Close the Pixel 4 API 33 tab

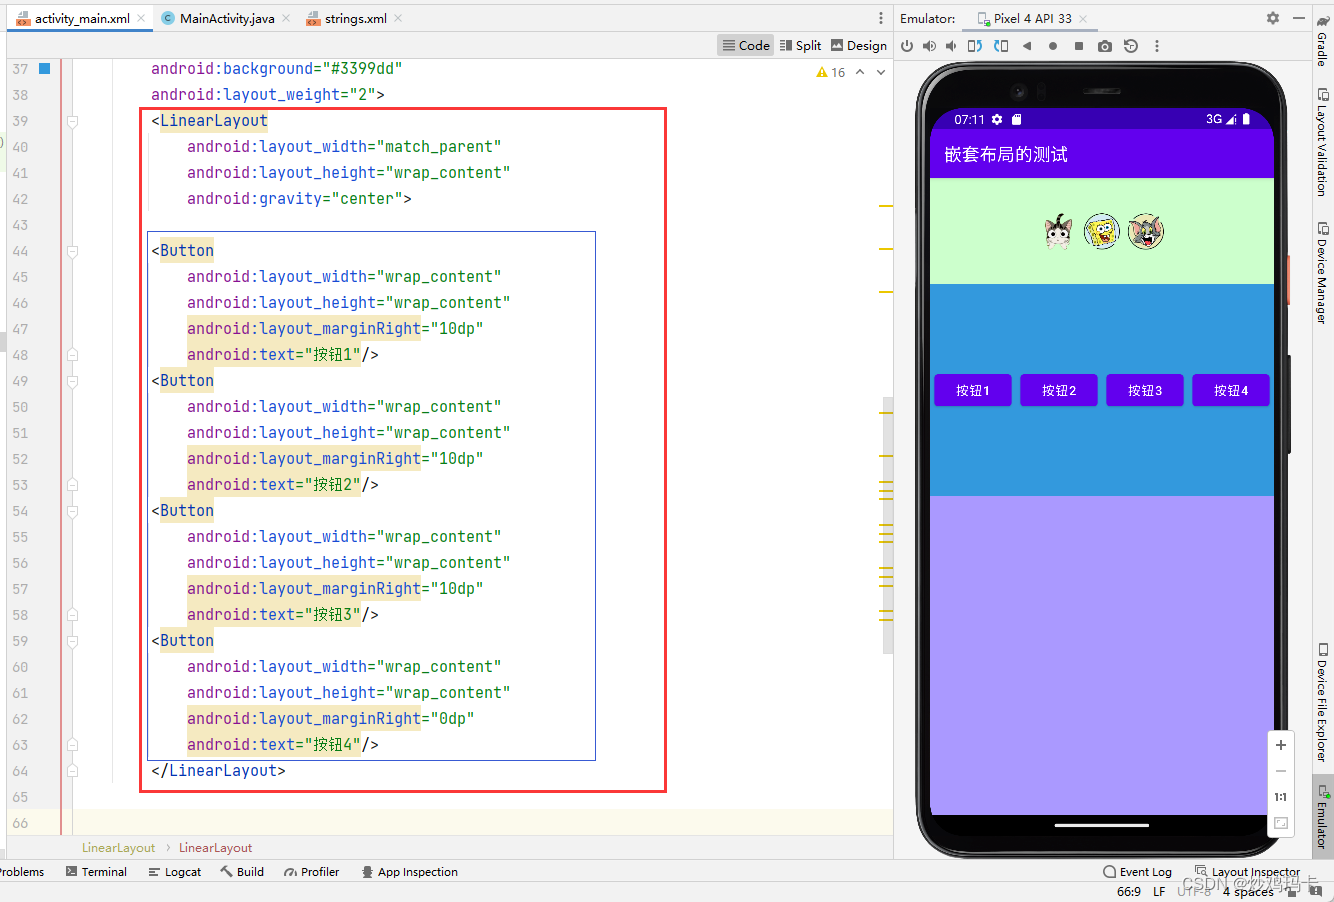[1082, 18]
